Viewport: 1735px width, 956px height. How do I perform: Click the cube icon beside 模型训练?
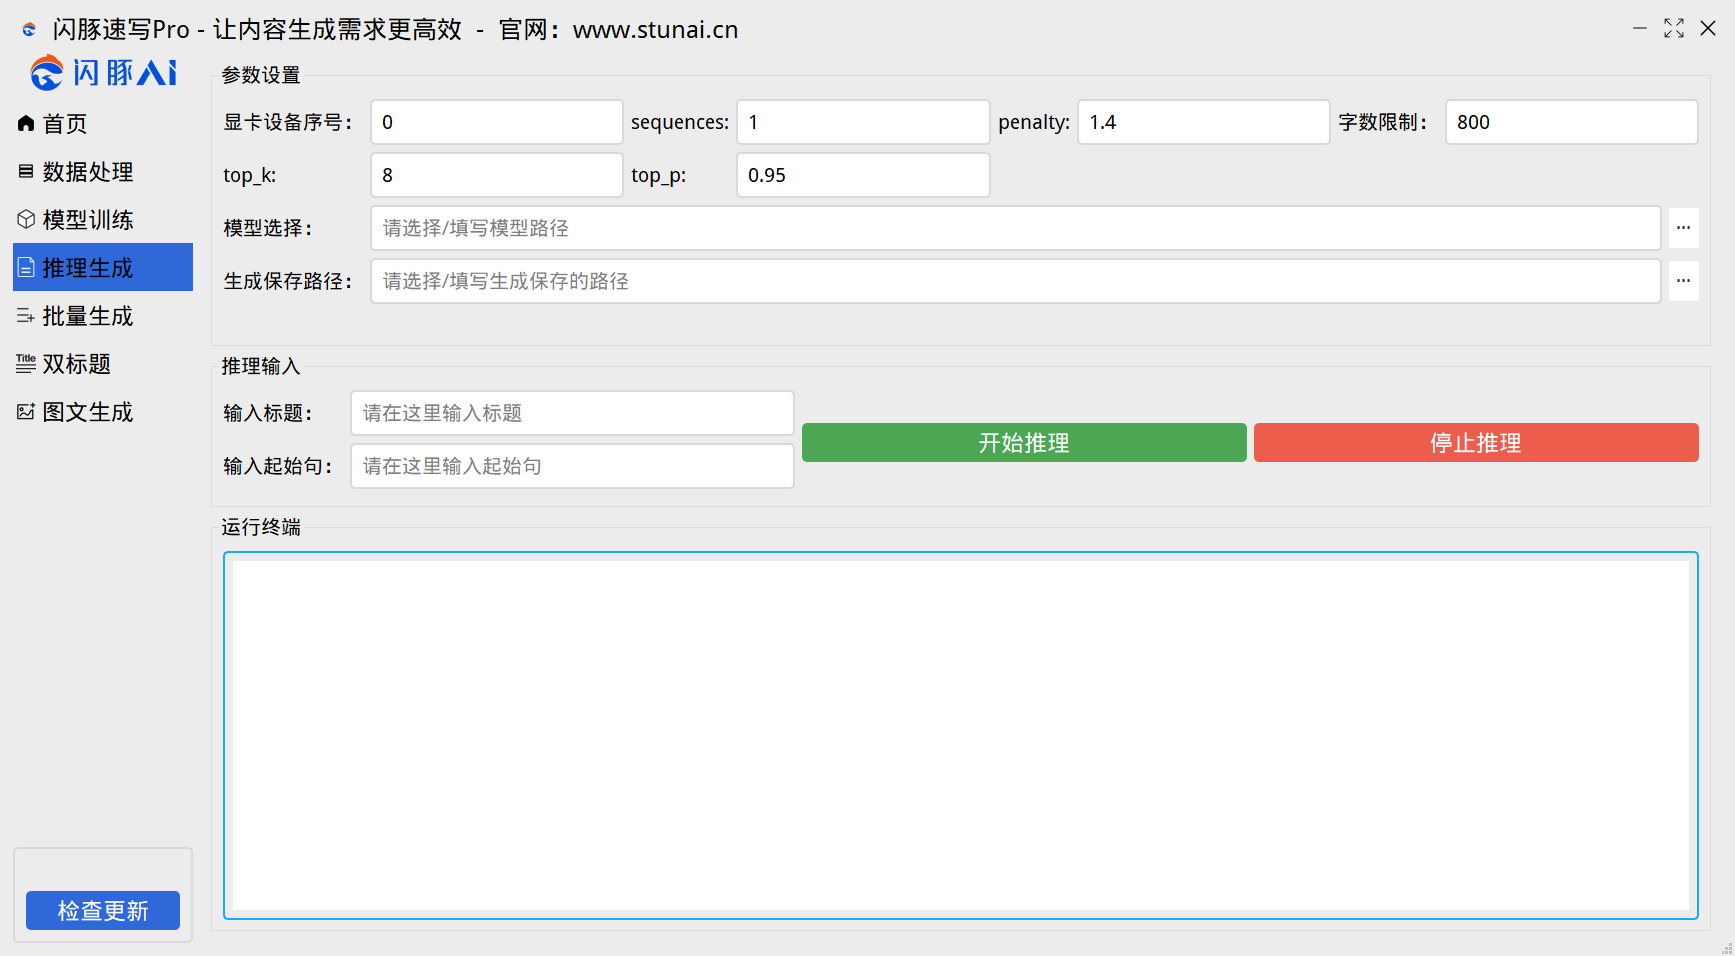click(x=26, y=219)
